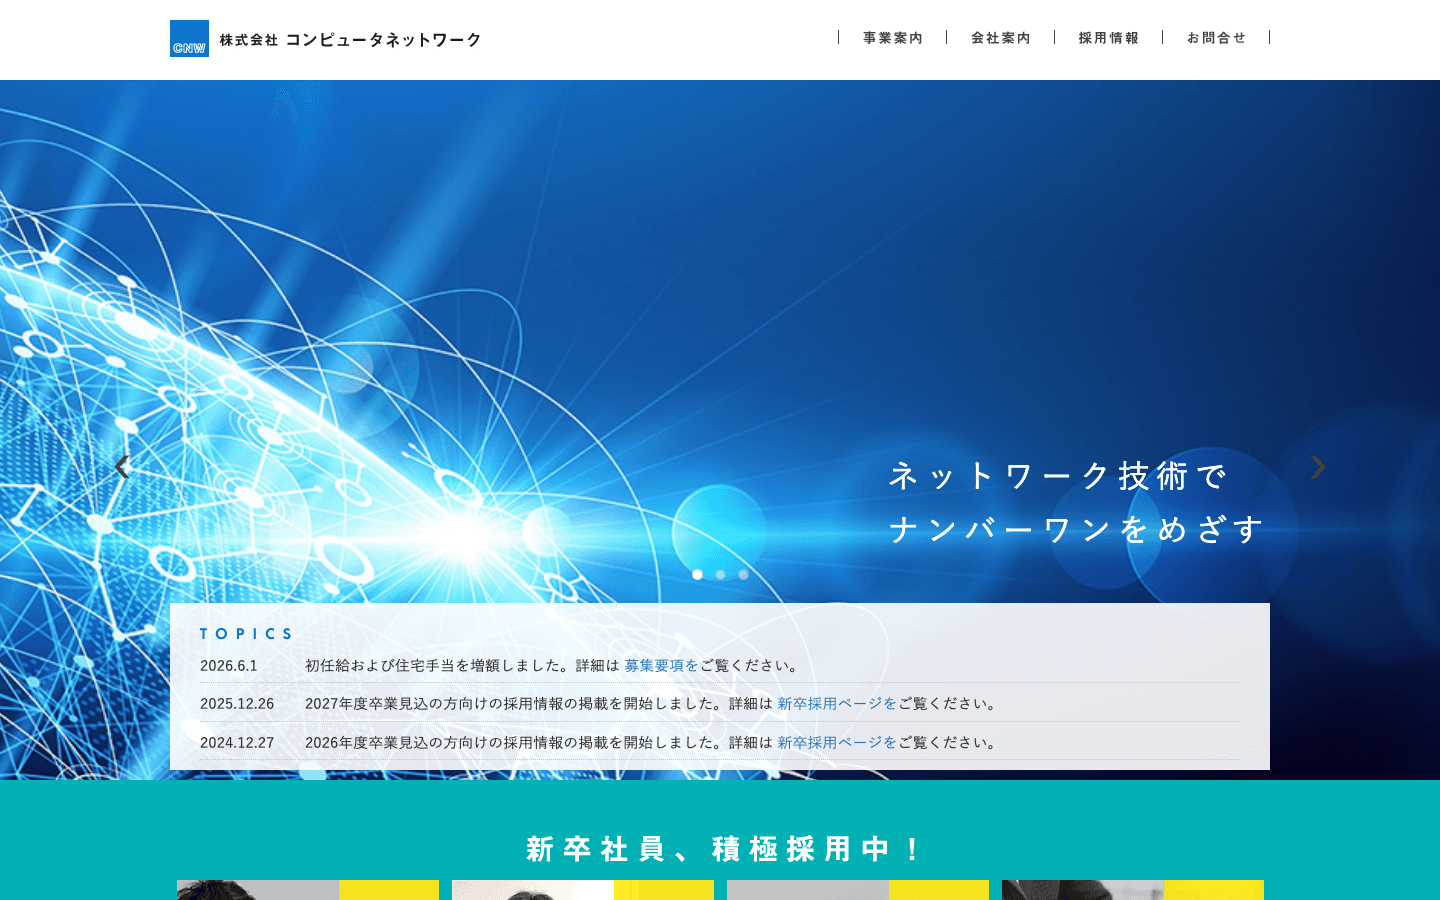
Task: Open the 会社案内 menu item
Action: 1001,38
